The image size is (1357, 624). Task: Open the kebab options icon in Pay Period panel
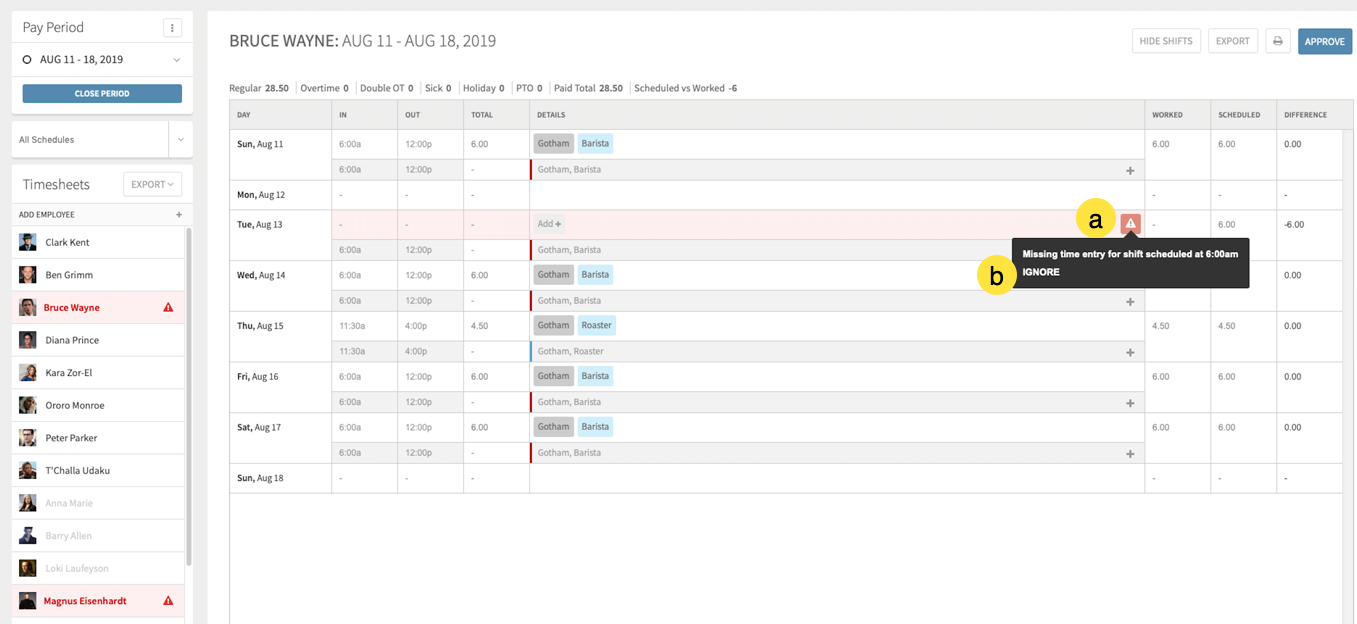tap(172, 27)
